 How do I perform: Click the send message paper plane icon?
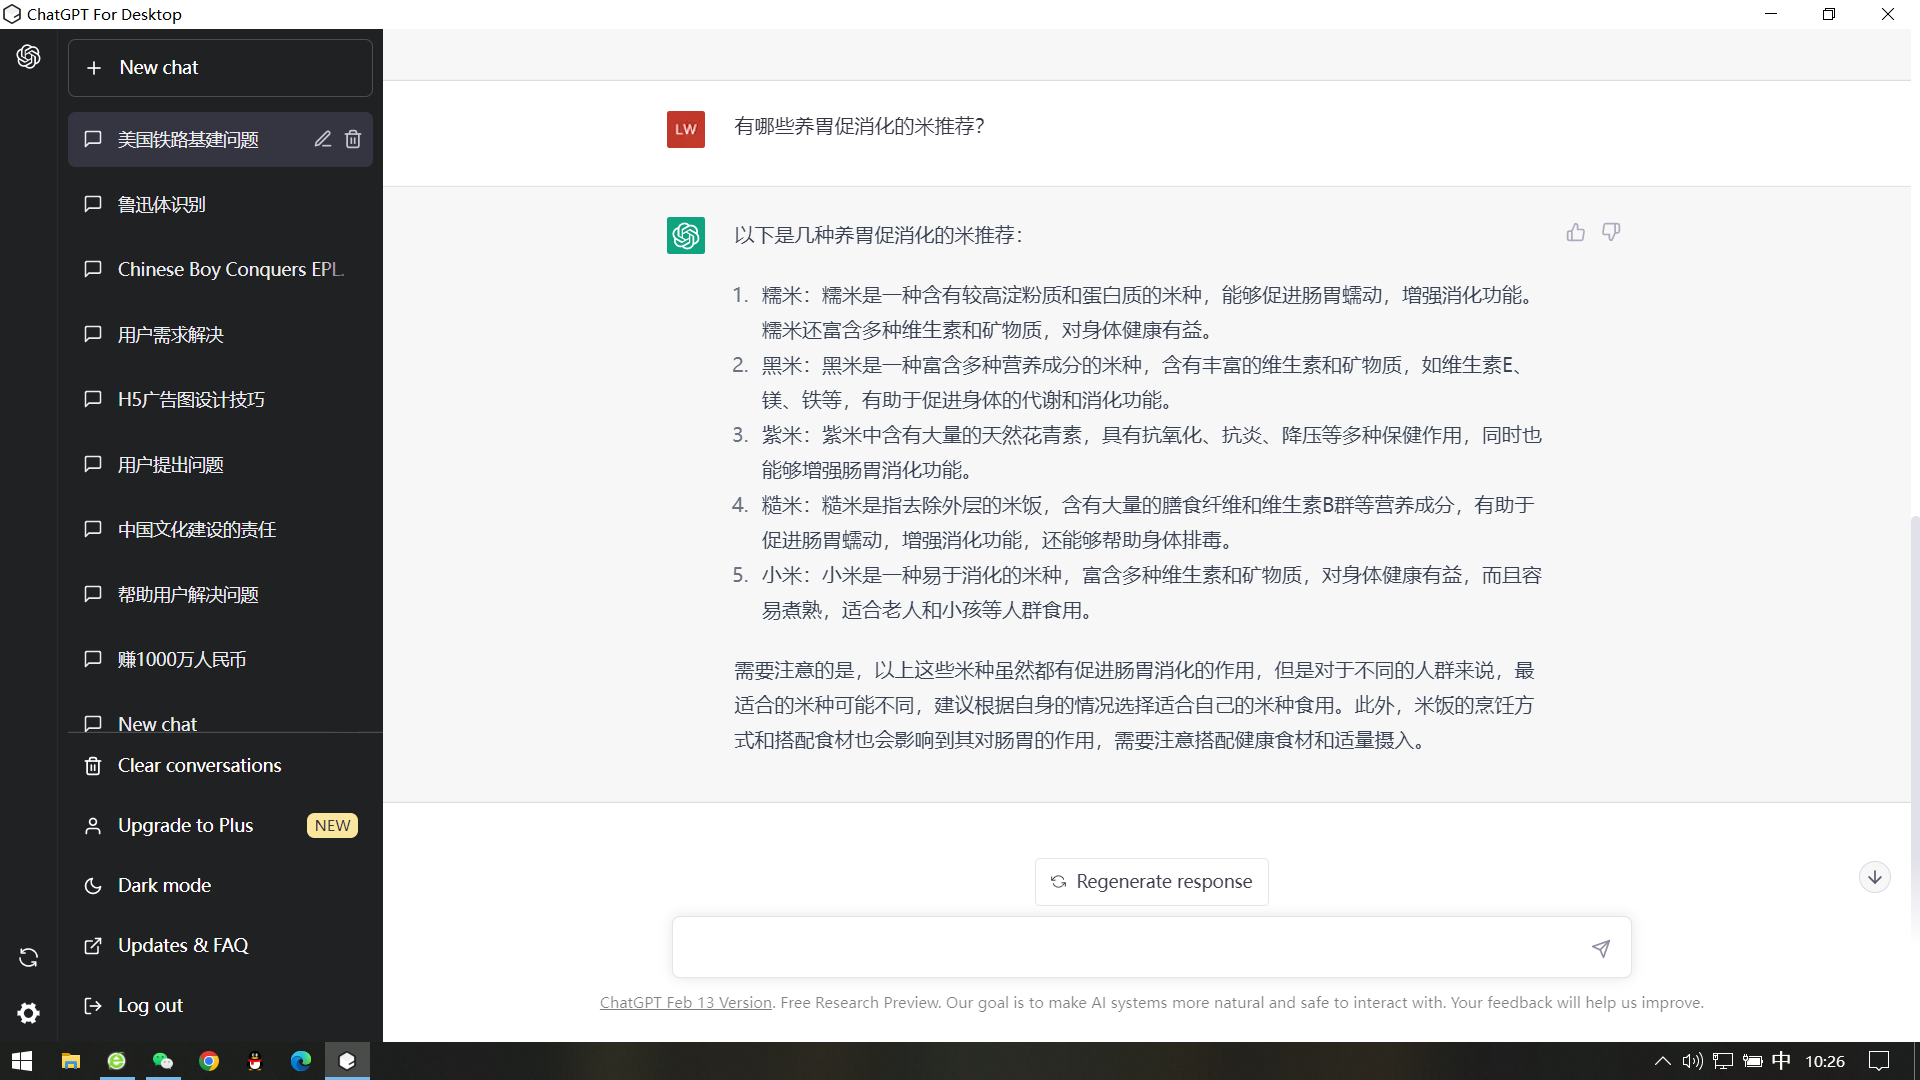1601,948
